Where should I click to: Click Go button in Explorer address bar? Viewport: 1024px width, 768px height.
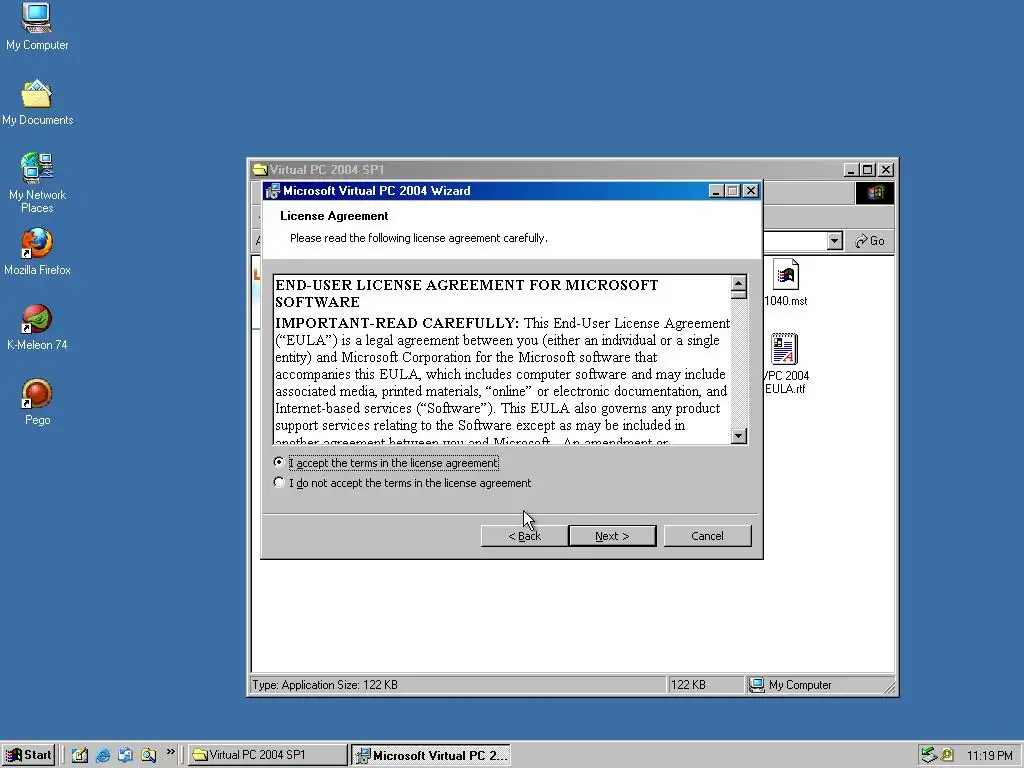870,241
